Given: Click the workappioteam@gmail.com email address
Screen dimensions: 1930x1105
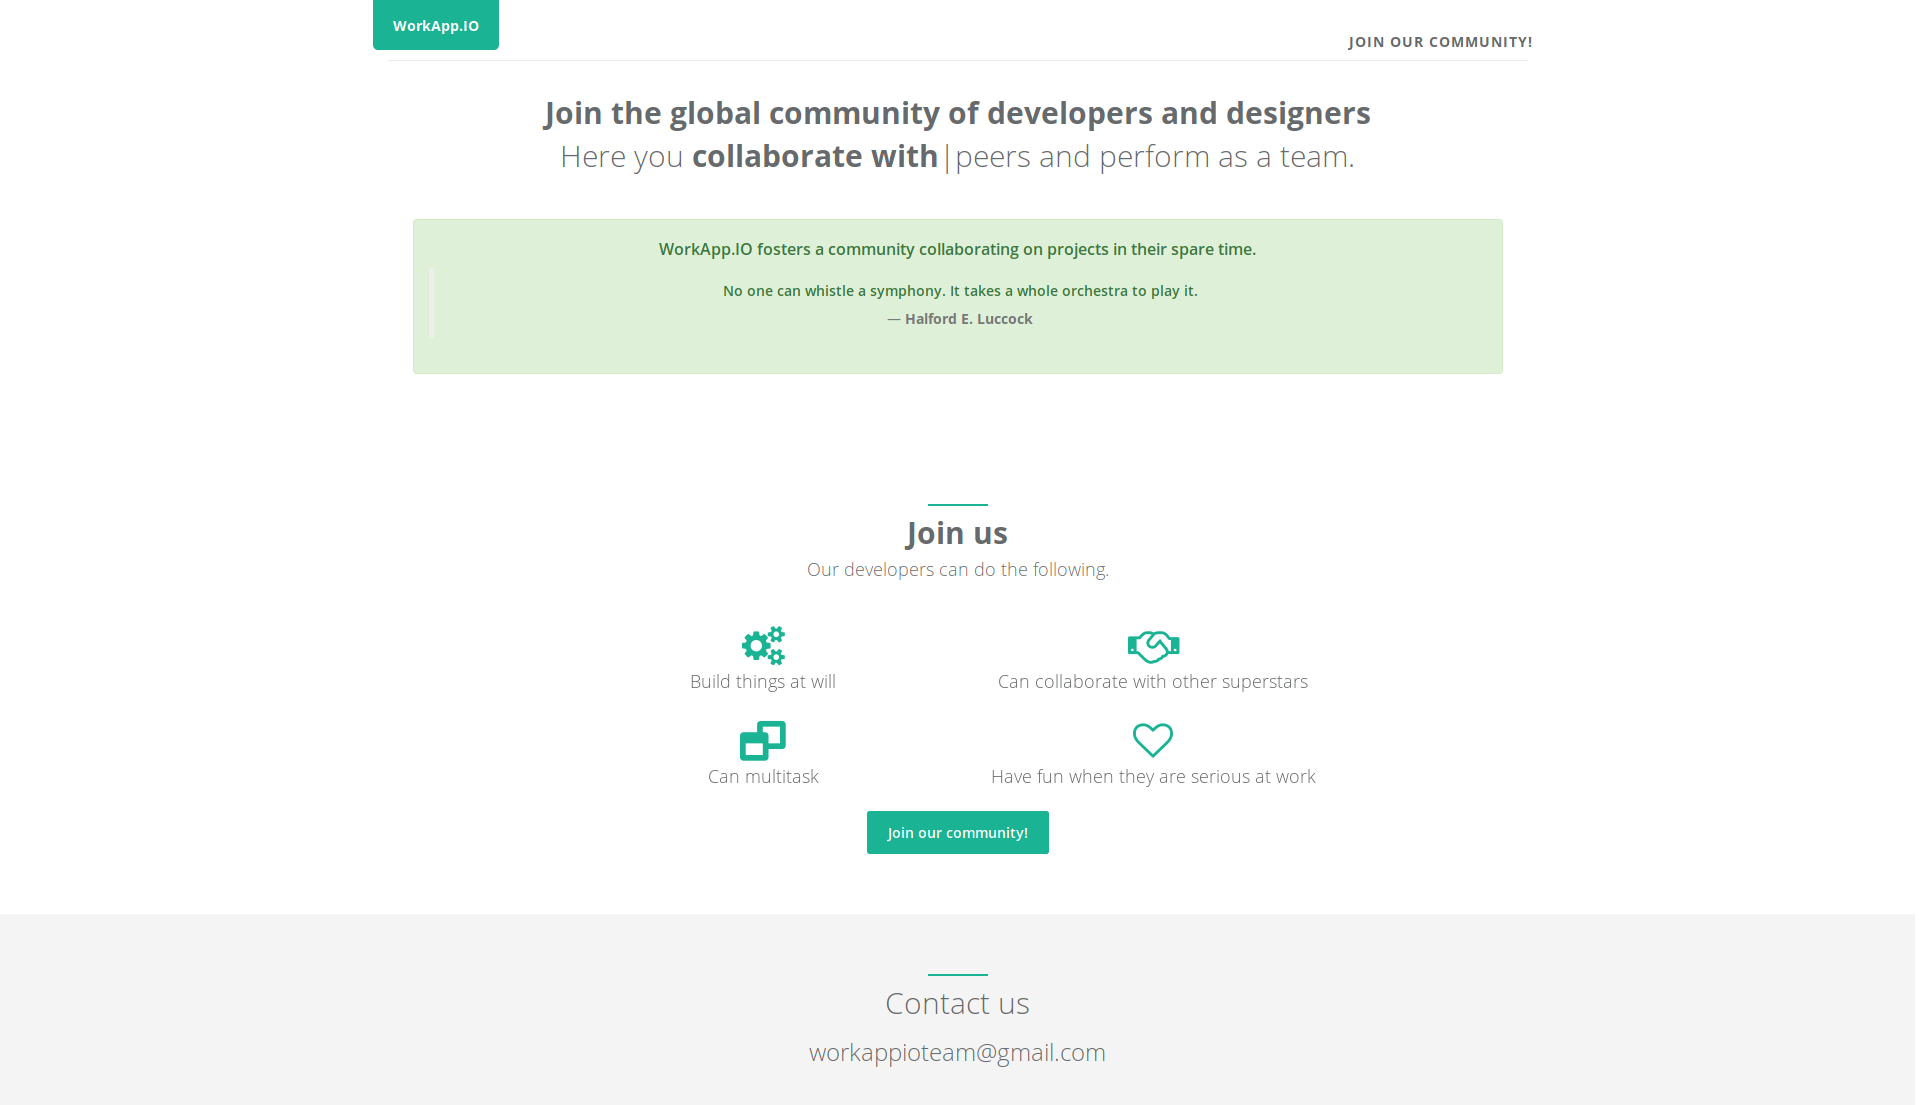Looking at the screenshot, I should [x=957, y=1052].
